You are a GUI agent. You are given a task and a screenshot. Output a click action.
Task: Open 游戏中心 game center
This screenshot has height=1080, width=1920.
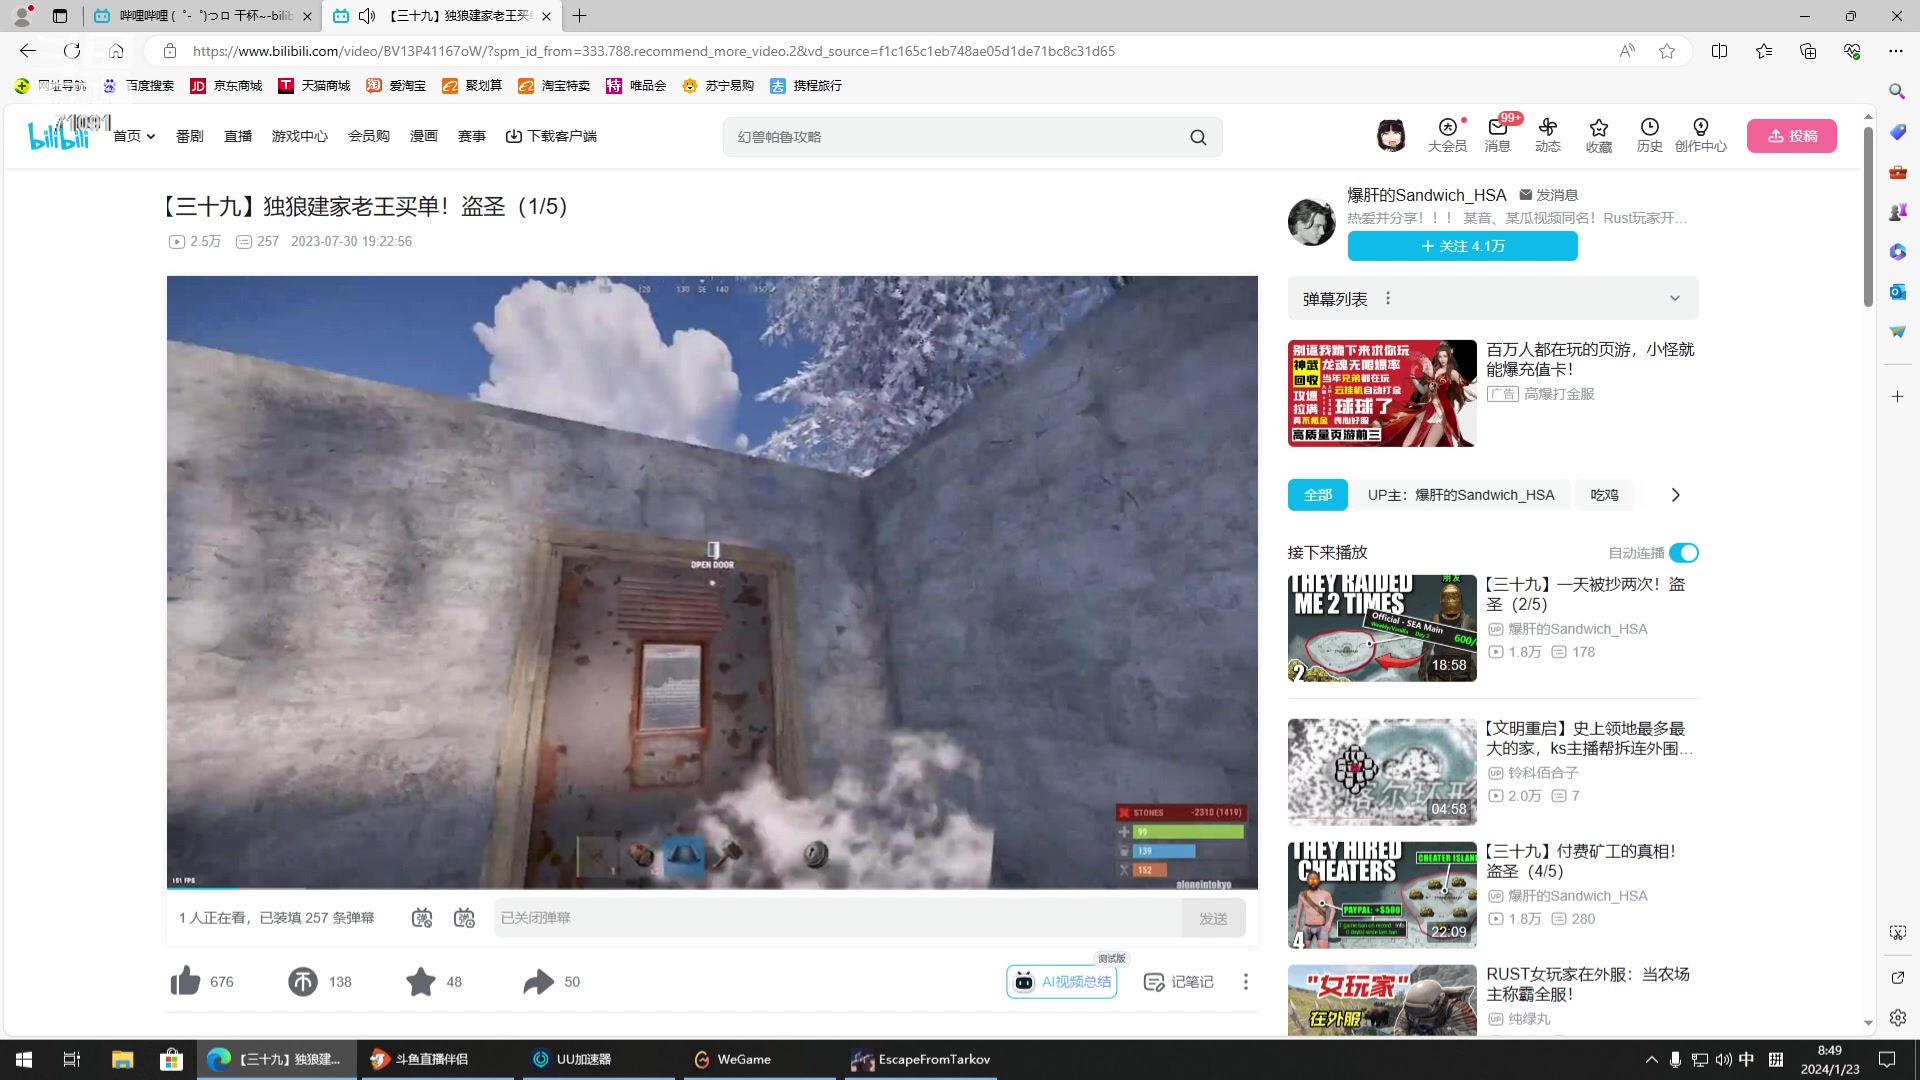tap(300, 136)
